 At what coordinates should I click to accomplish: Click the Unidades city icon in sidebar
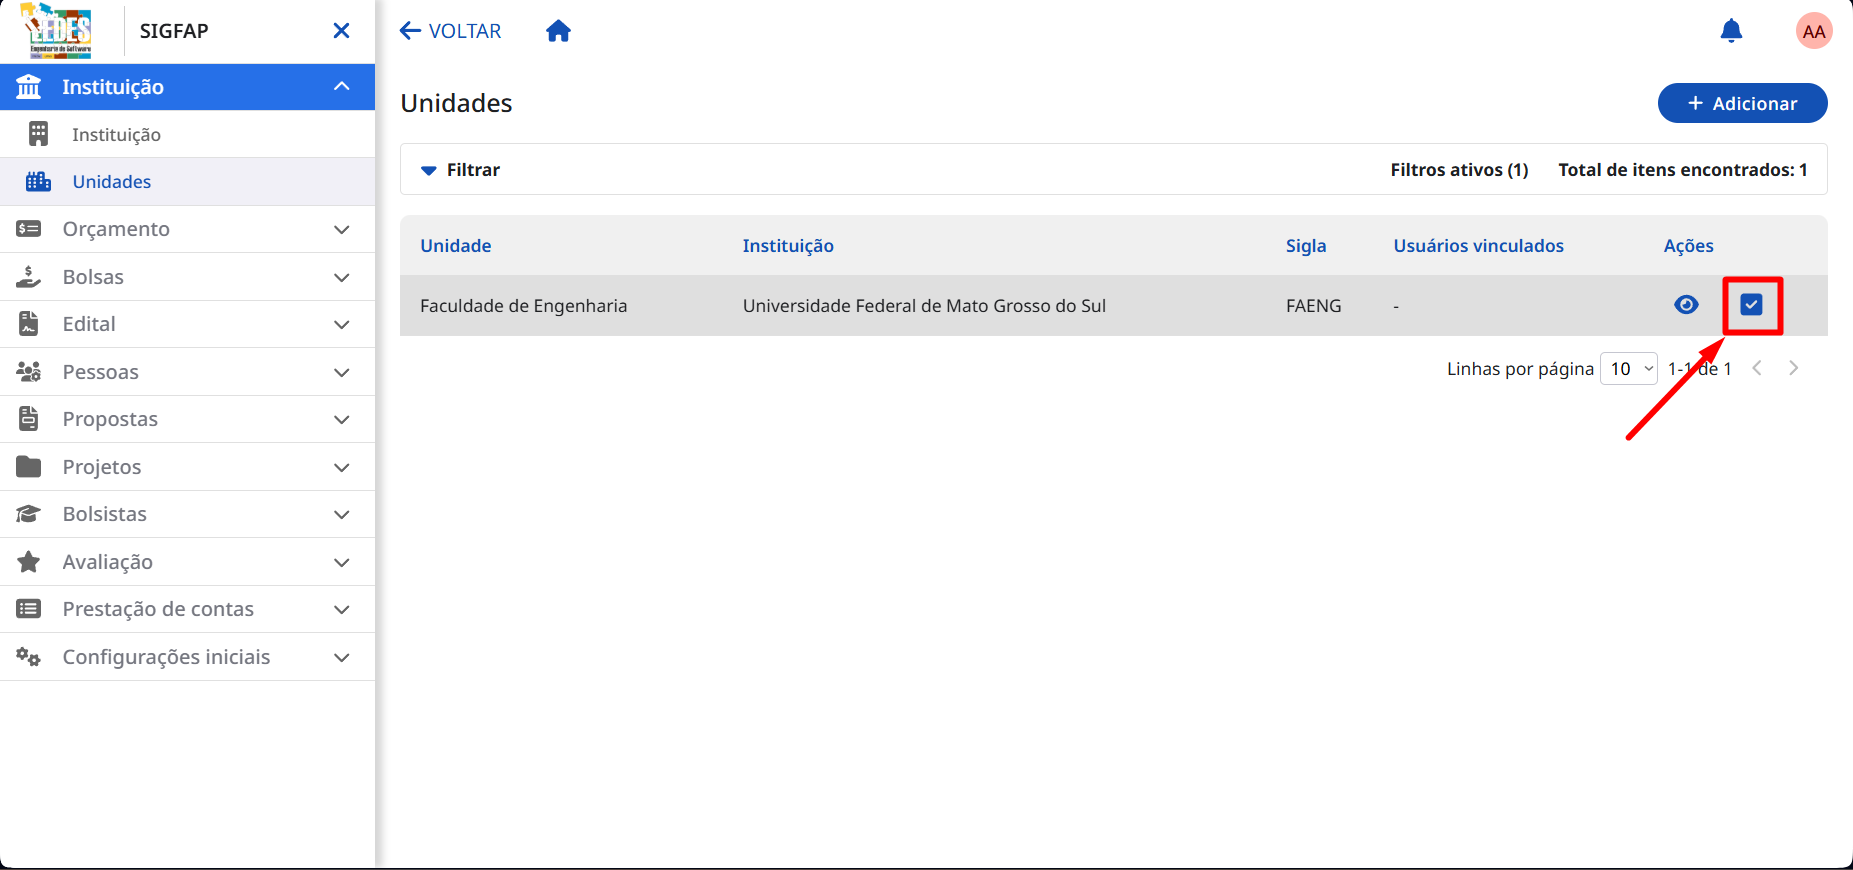point(38,181)
